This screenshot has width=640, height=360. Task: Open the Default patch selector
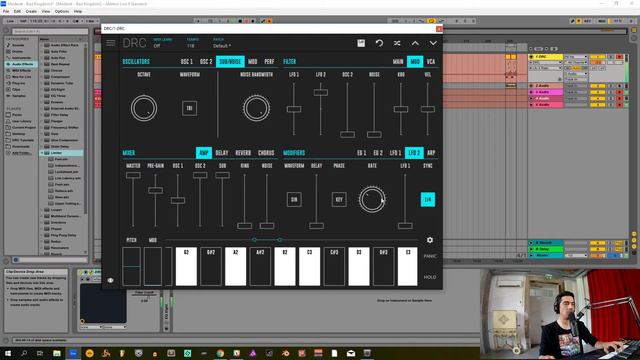tap(222, 43)
